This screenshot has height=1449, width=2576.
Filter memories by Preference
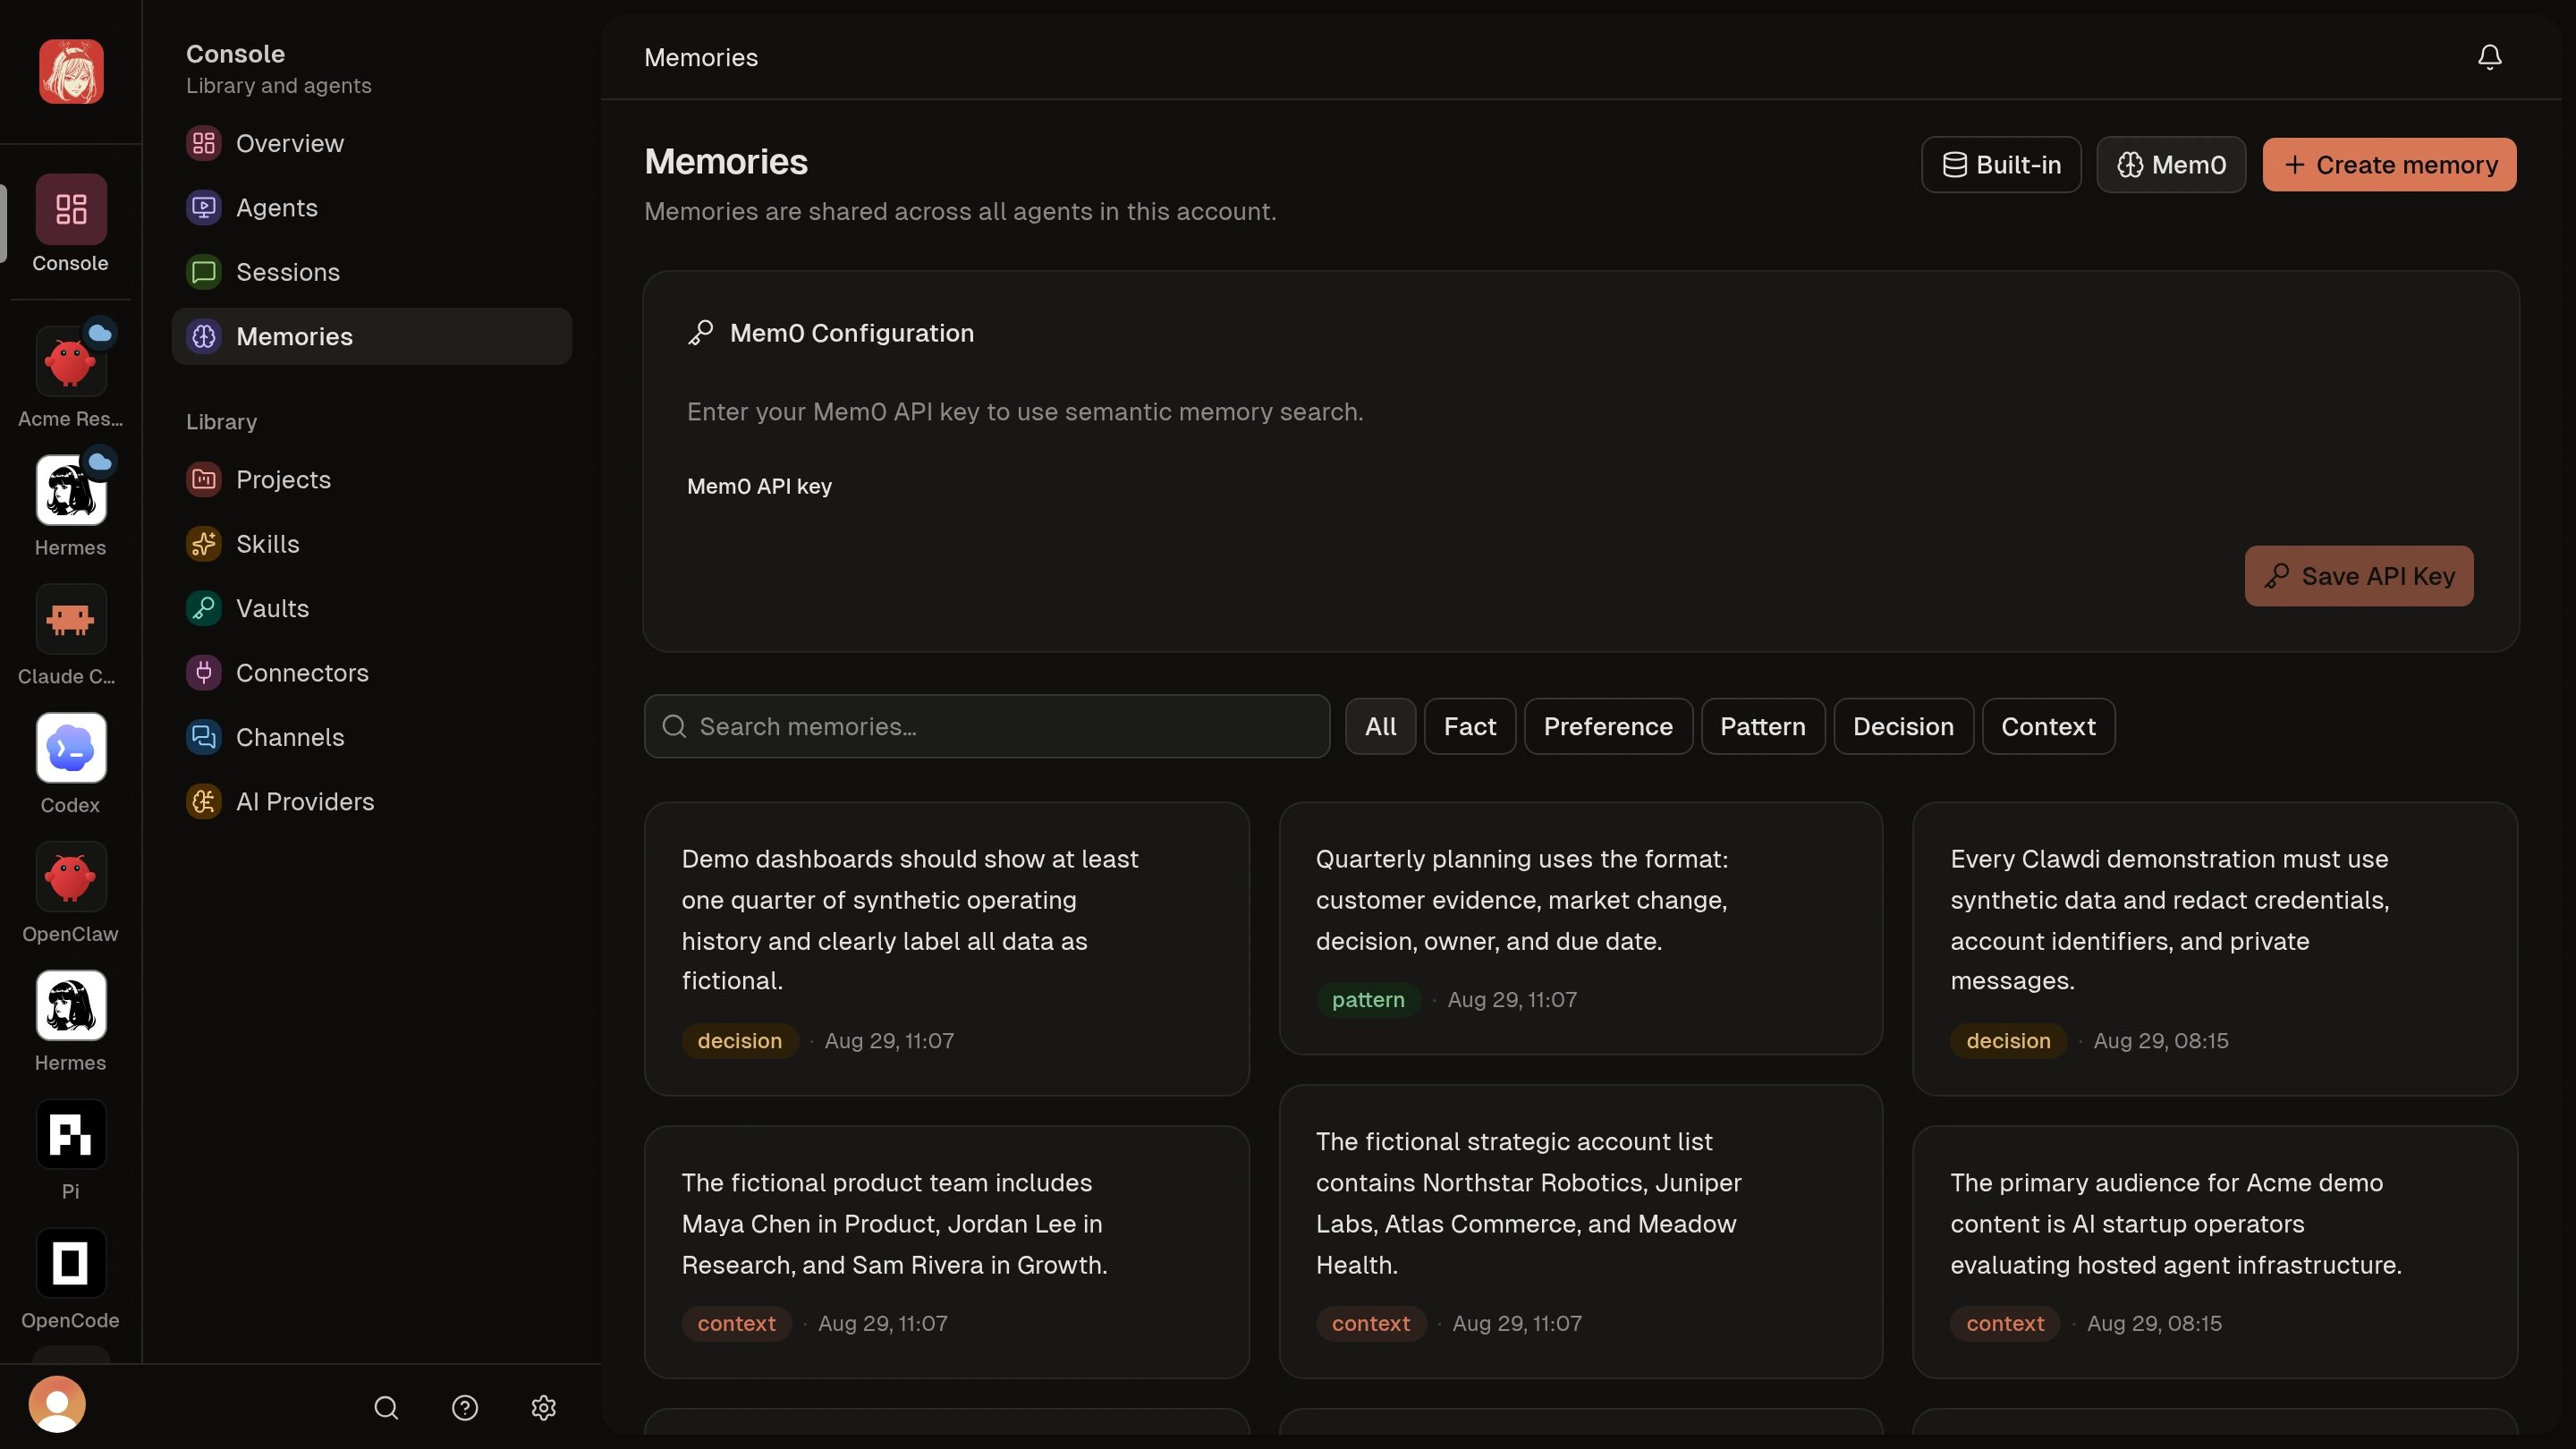tap(1608, 727)
